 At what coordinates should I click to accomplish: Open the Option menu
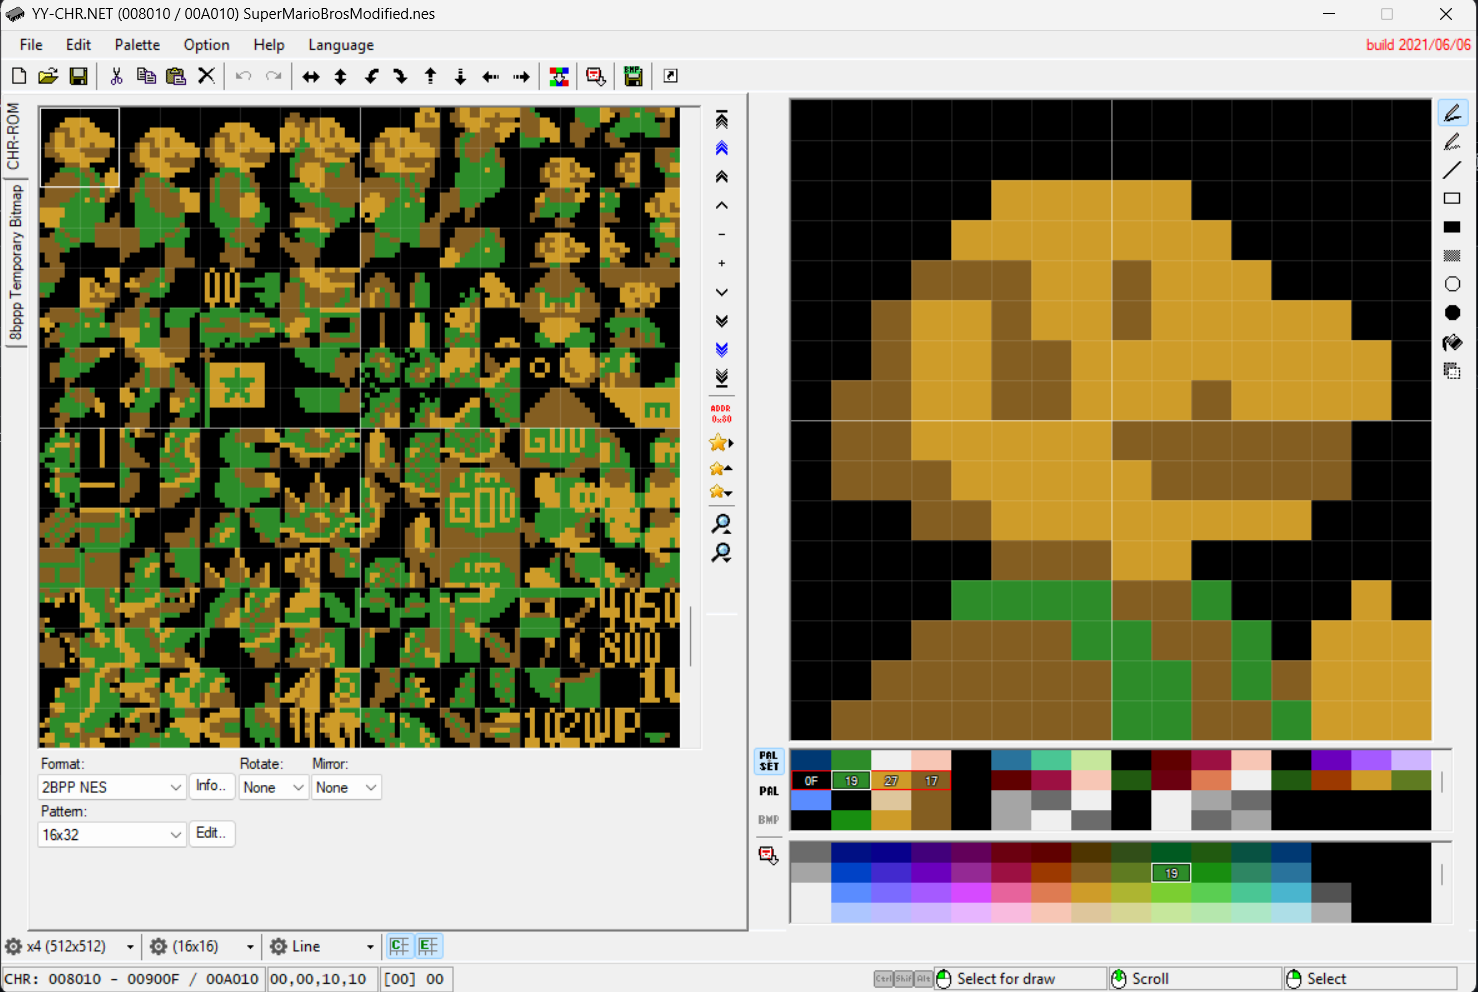click(x=206, y=45)
